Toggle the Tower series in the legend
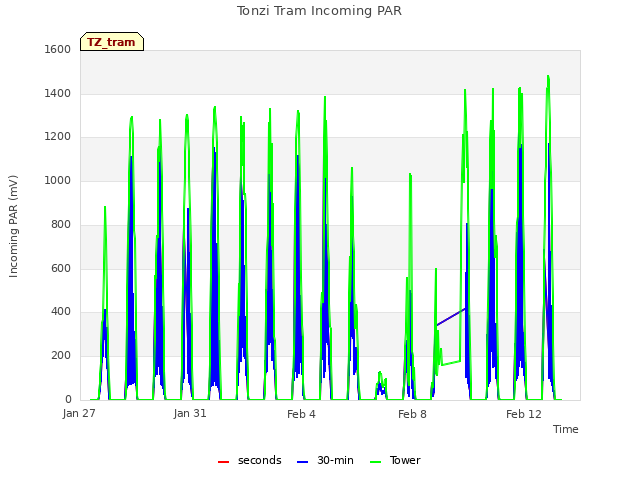 click(395, 461)
